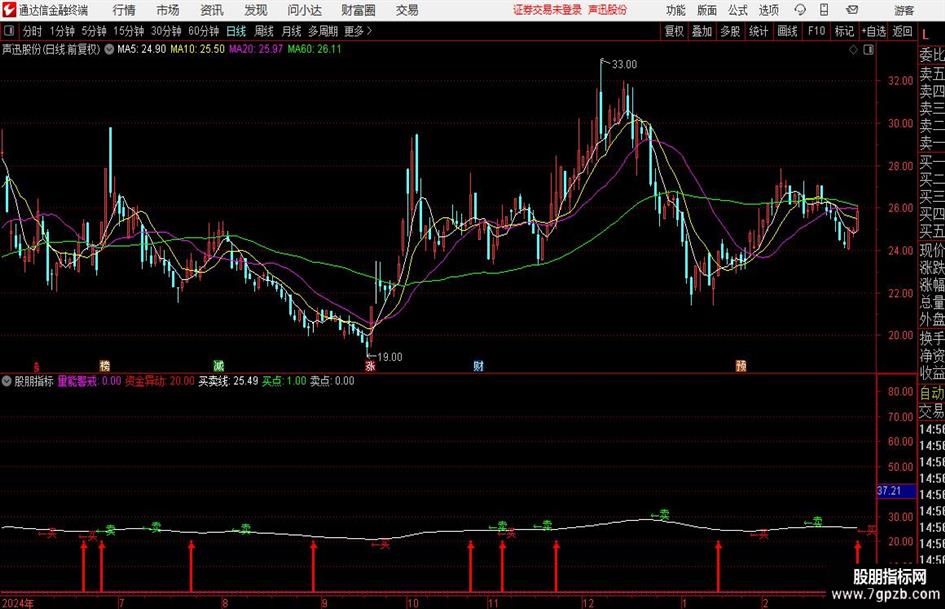Open the 行情 menu

point(124,10)
